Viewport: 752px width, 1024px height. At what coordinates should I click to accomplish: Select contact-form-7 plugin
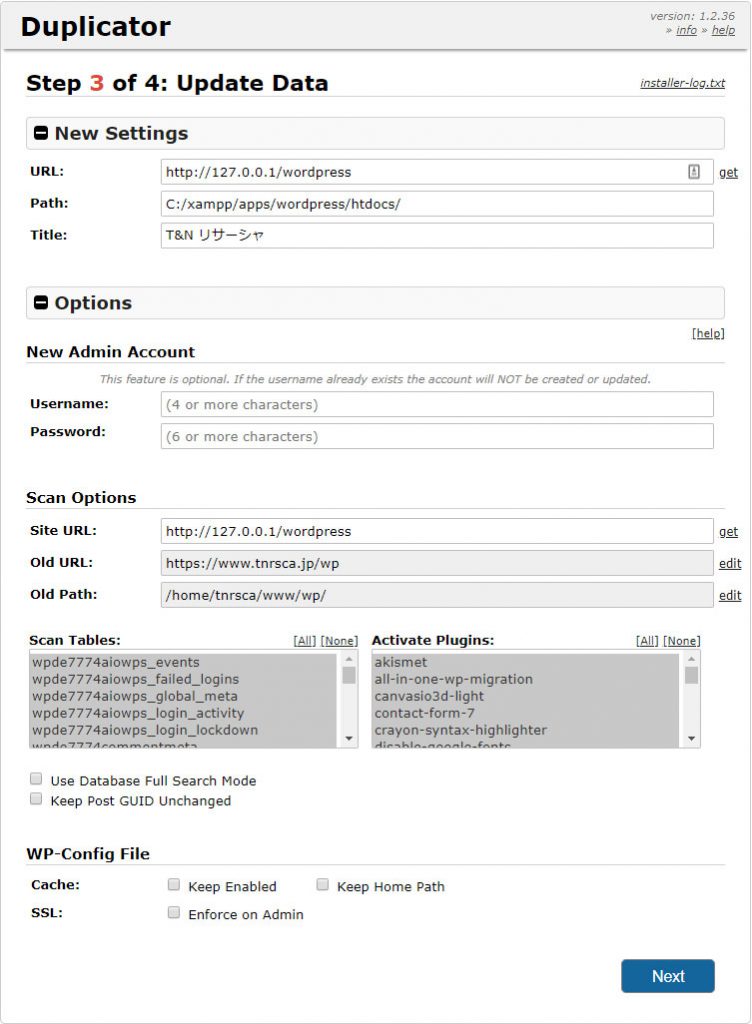[525, 713]
